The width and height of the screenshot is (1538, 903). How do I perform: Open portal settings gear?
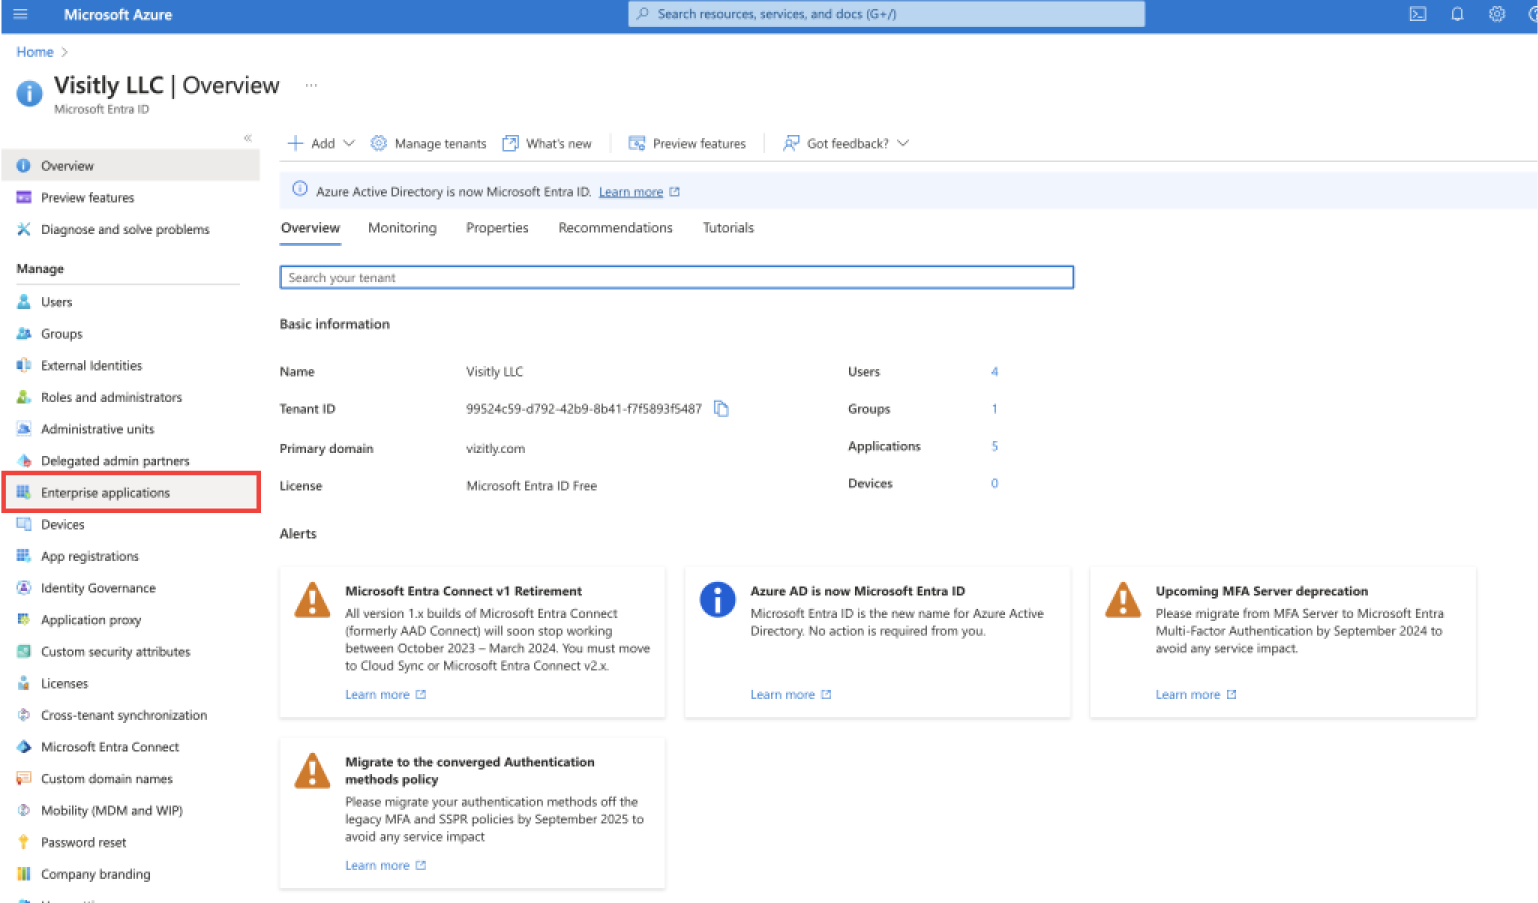(1496, 14)
